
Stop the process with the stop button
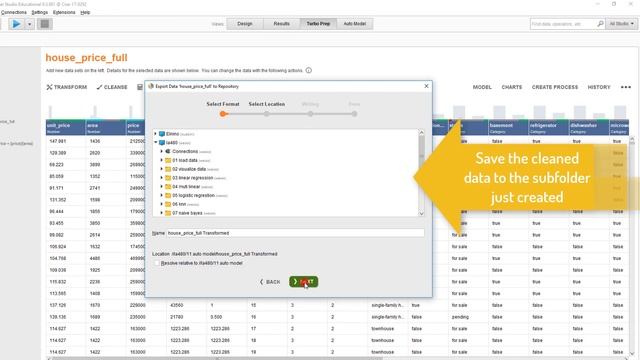(x=45, y=24)
